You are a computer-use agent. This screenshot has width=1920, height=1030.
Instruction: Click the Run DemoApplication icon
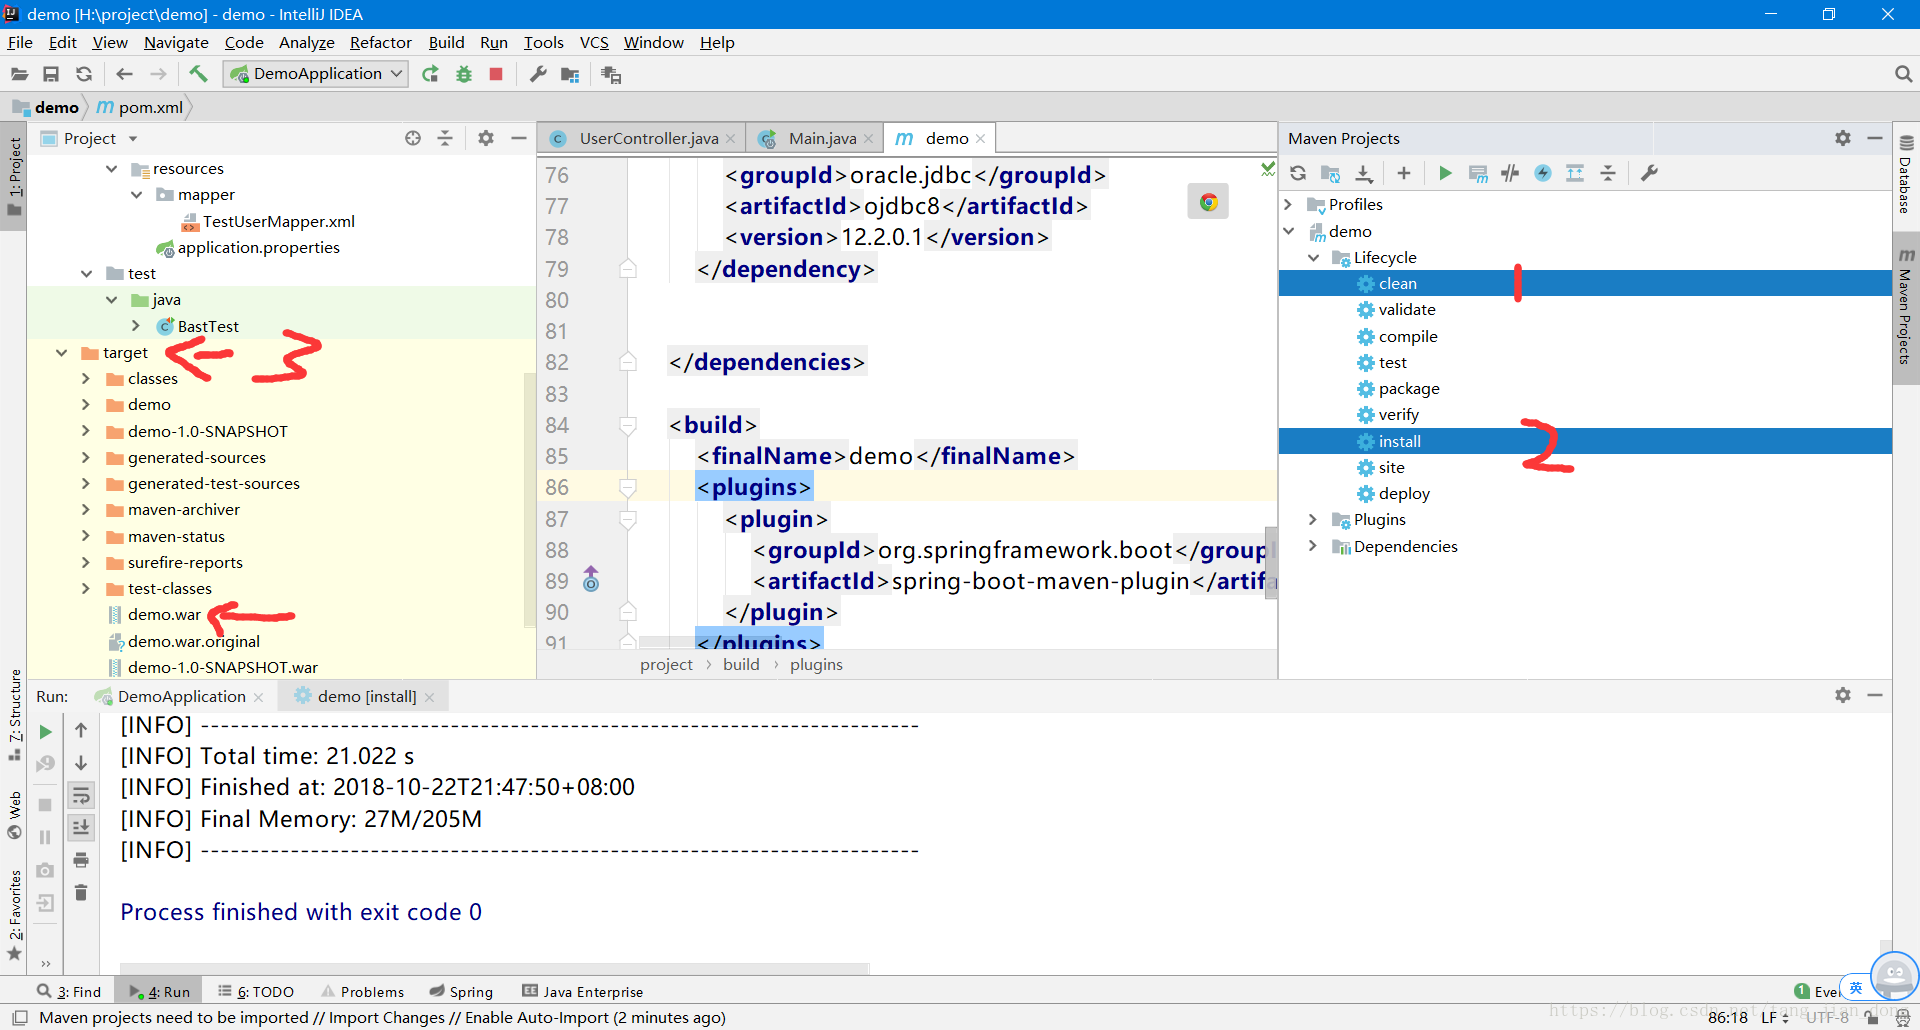coord(430,74)
